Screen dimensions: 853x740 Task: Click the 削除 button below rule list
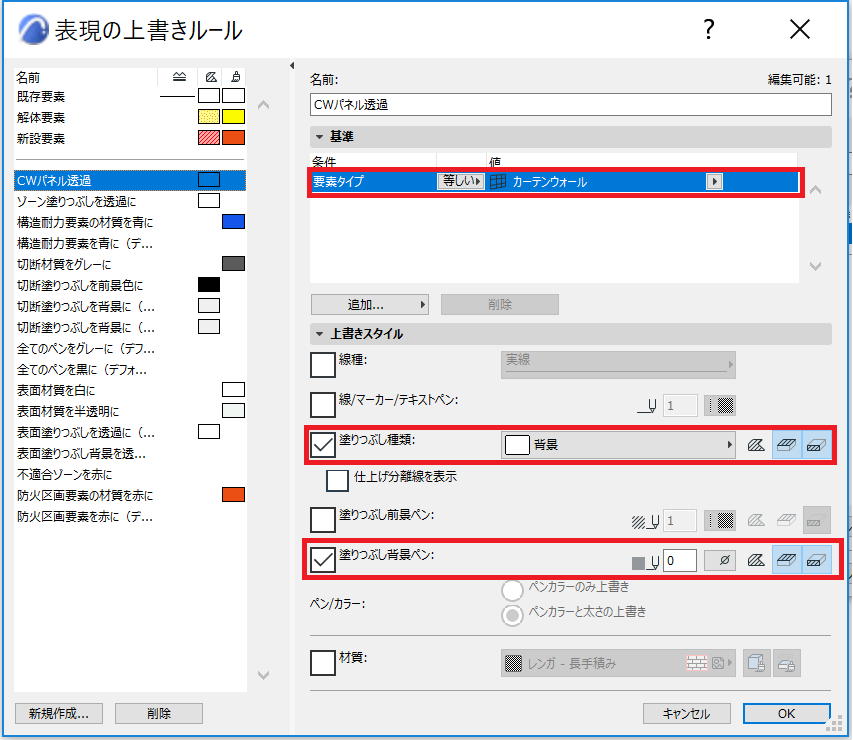click(159, 713)
